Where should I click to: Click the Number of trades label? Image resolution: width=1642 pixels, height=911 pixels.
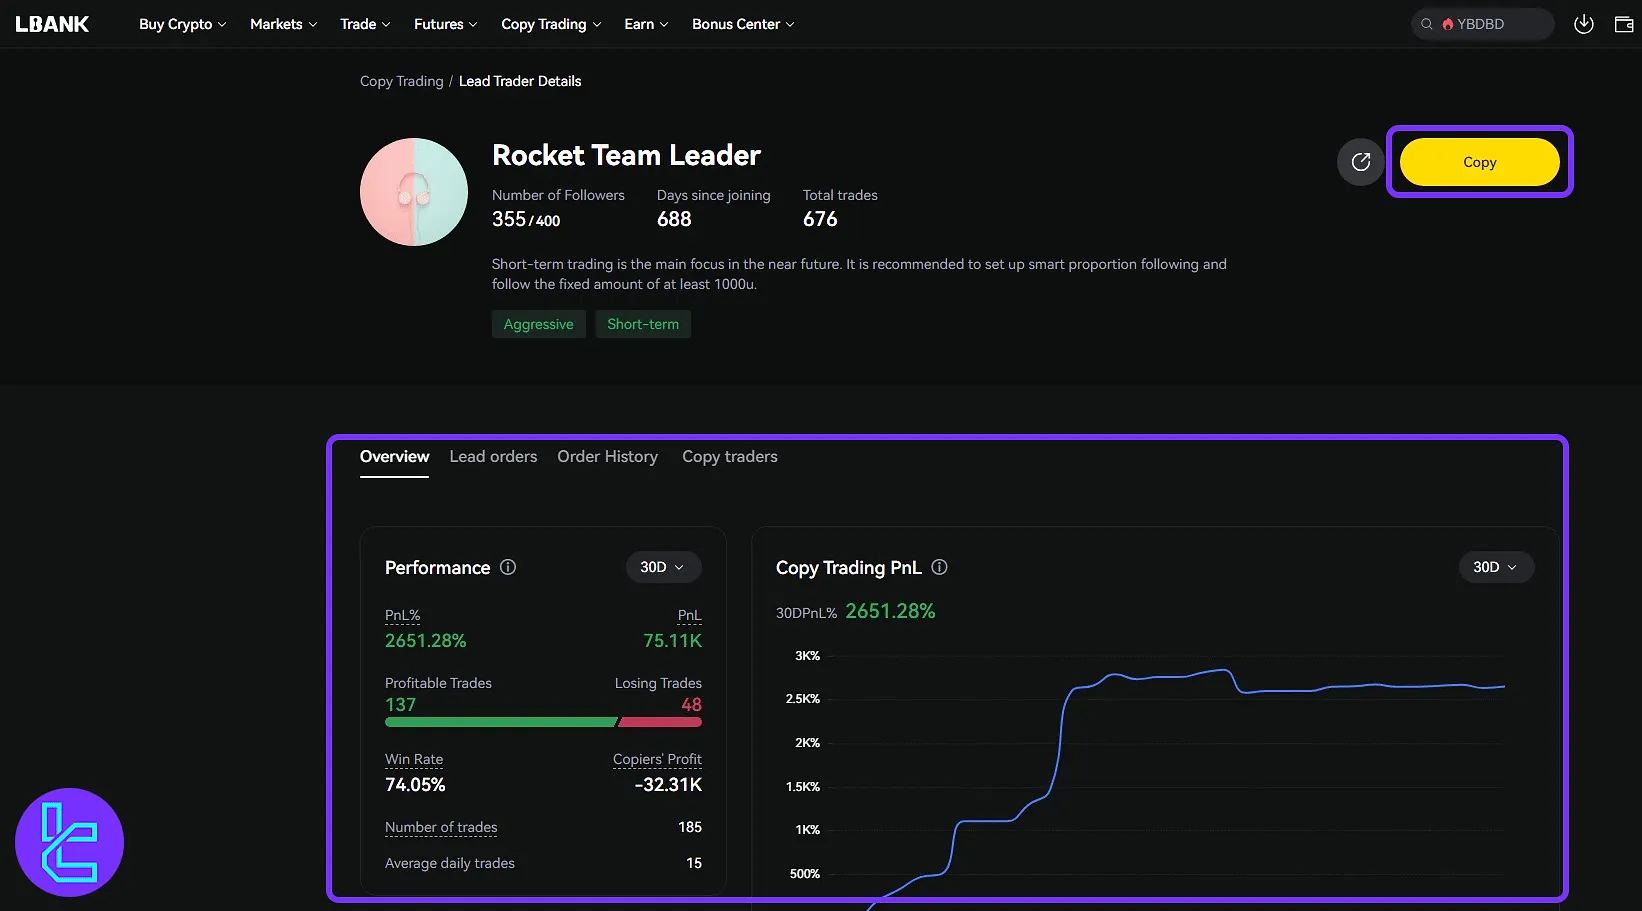tap(441, 827)
